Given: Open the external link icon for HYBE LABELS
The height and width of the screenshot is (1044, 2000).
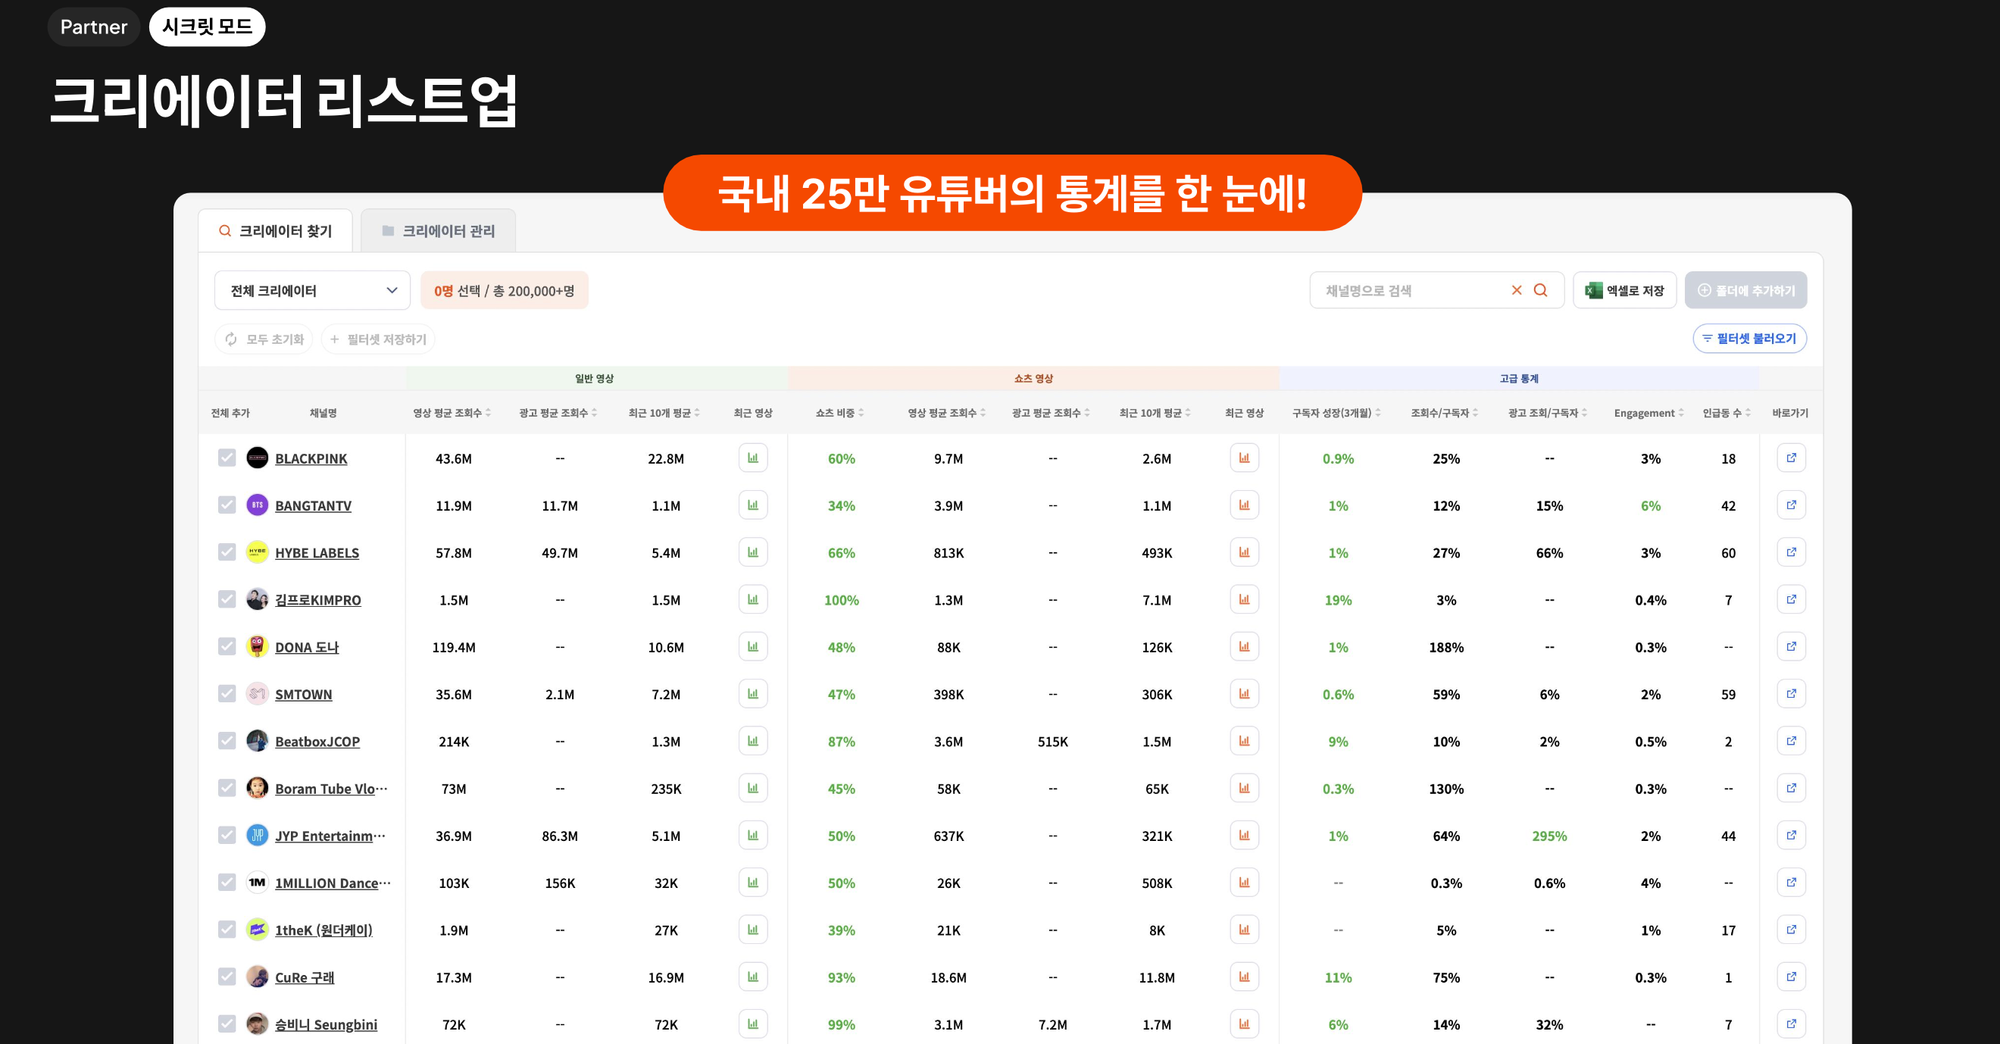Looking at the screenshot, I should pyautogui.click(x=1791, y=552).
